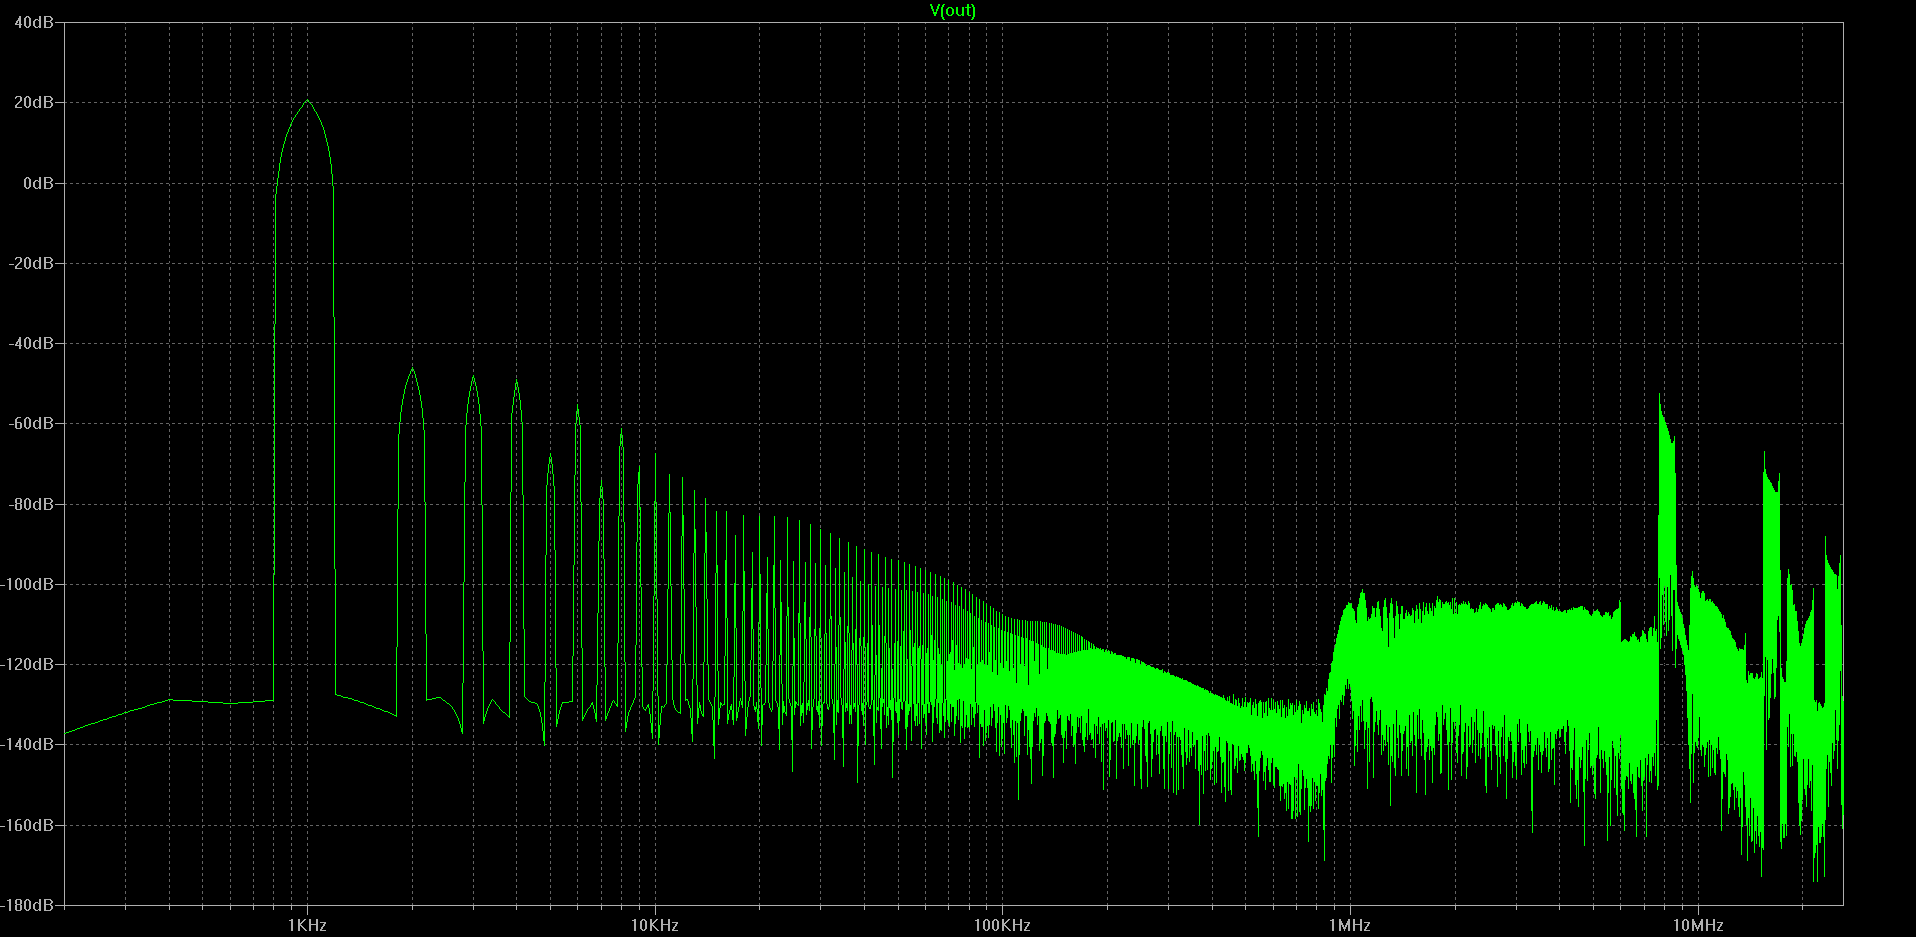
Task: Click the 10KHz frequency label
Action: (655, 925)
